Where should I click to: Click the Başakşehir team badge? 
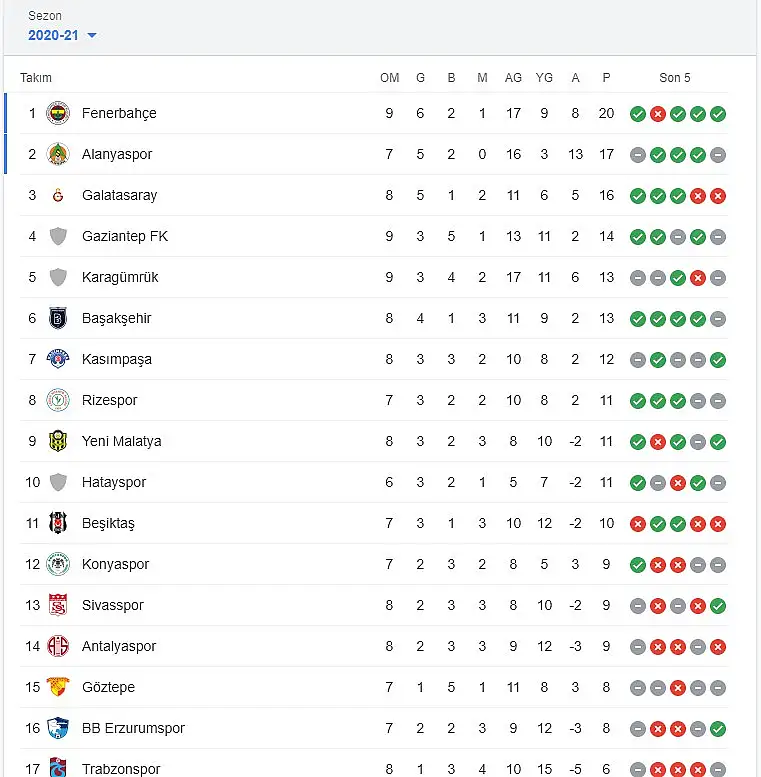(58, 318)
